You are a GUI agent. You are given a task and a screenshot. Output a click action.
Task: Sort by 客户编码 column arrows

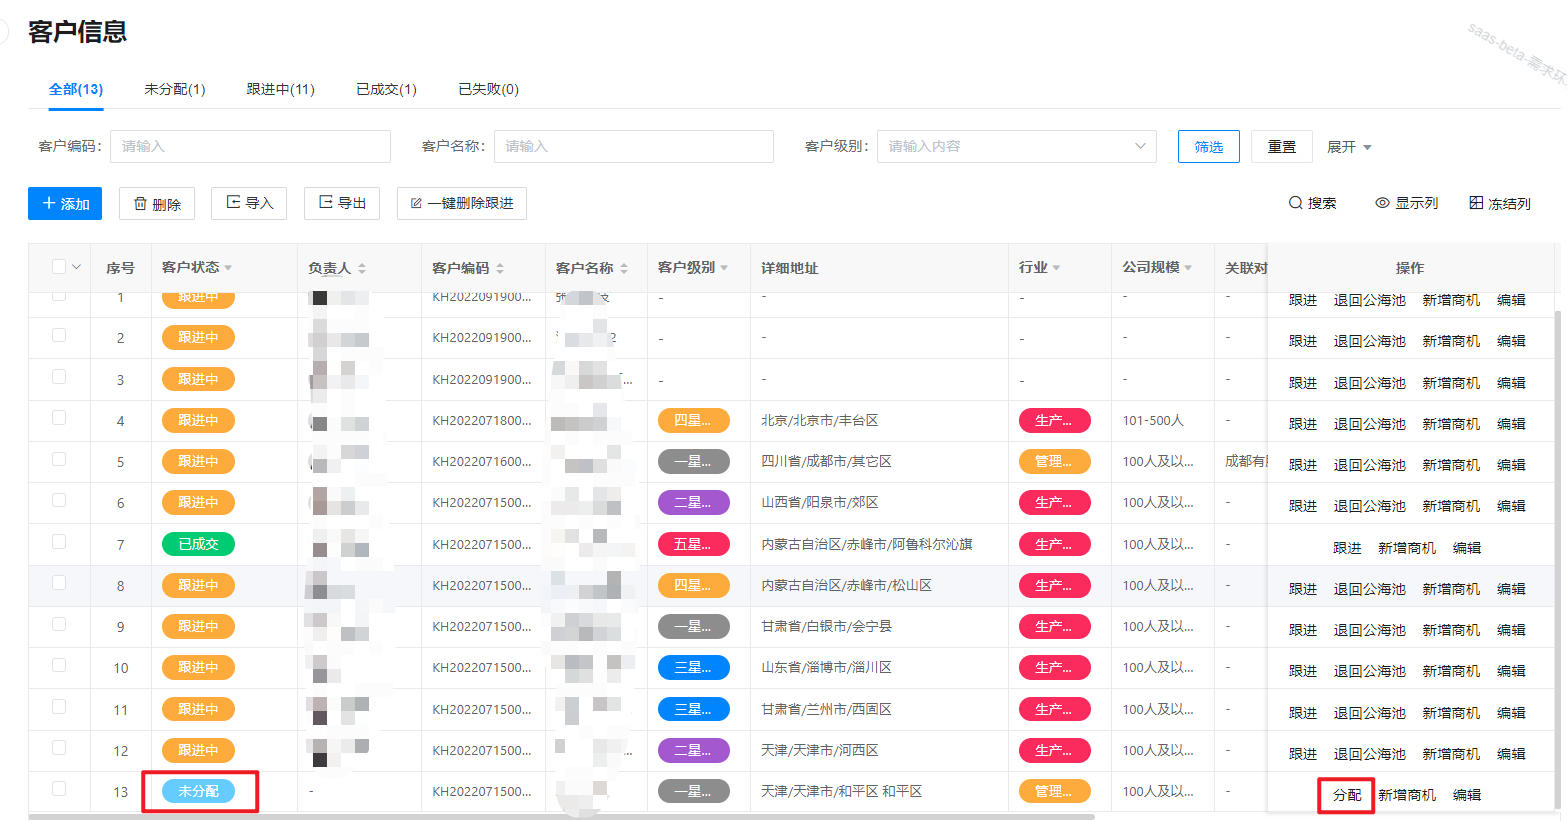[x=500, y=268]
